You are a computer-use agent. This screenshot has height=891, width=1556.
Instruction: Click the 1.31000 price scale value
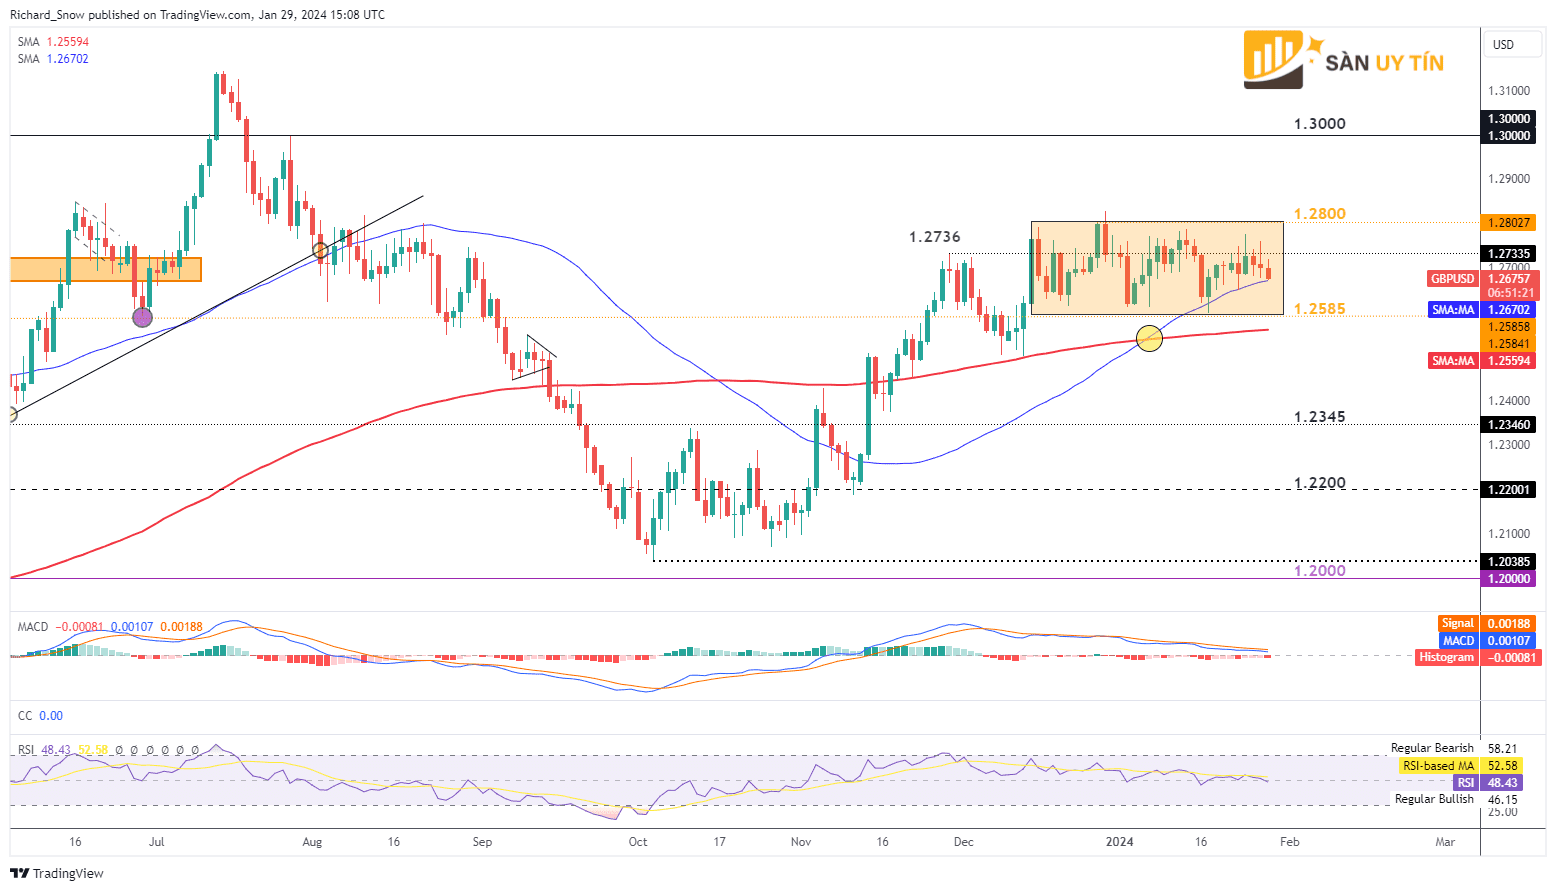coord(1509,91)
